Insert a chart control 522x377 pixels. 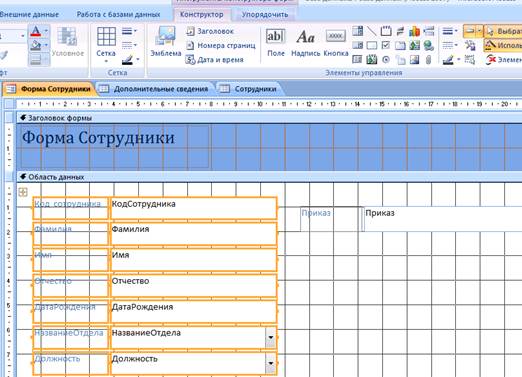coord(414,31)
